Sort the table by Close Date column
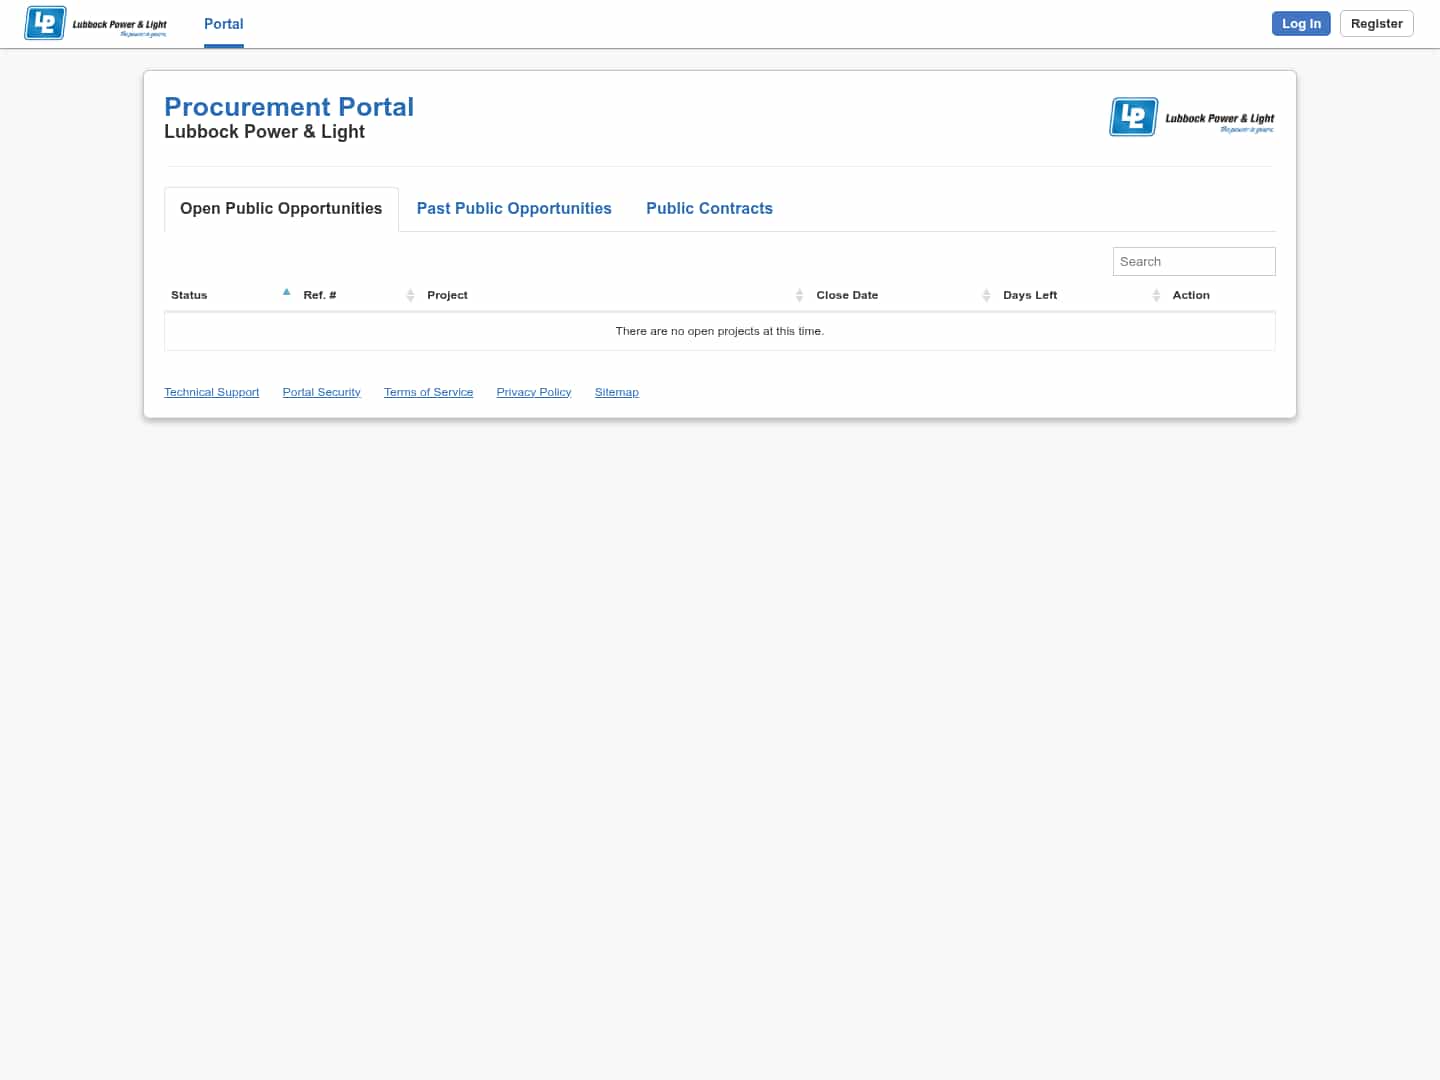Screen dimensions: 1440x1080 (x=903, y=295)
